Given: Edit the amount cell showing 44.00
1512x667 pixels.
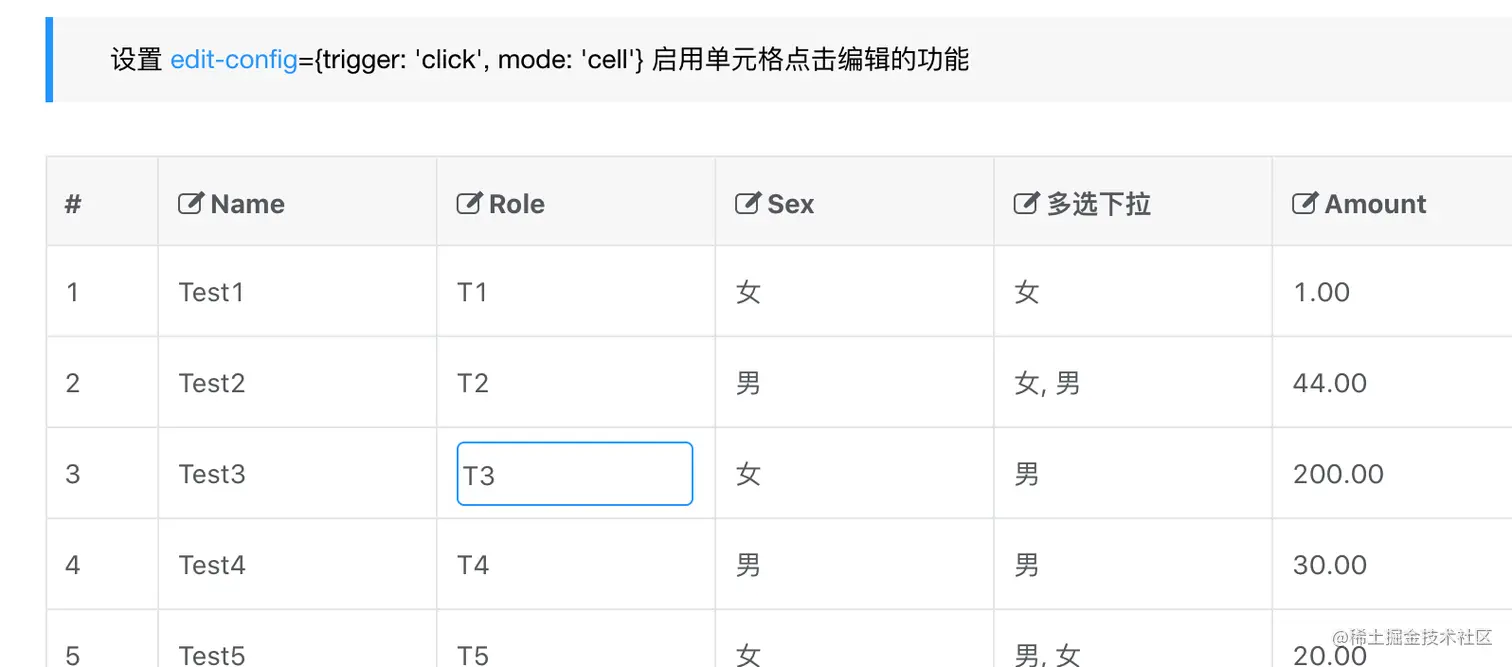Looking at the screenshot, I should click(x=1329, y=383).
